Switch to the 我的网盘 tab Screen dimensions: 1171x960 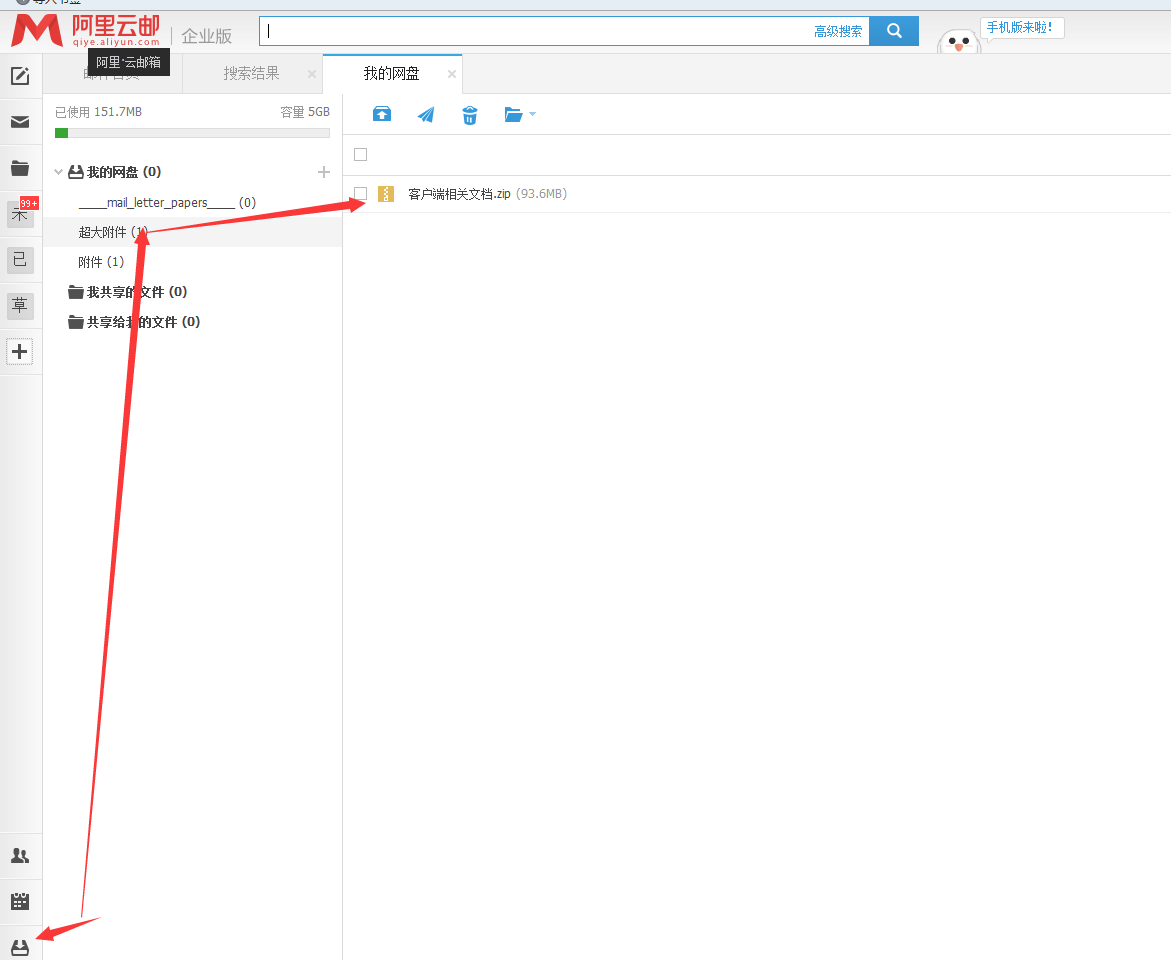[x=391, y=73]
